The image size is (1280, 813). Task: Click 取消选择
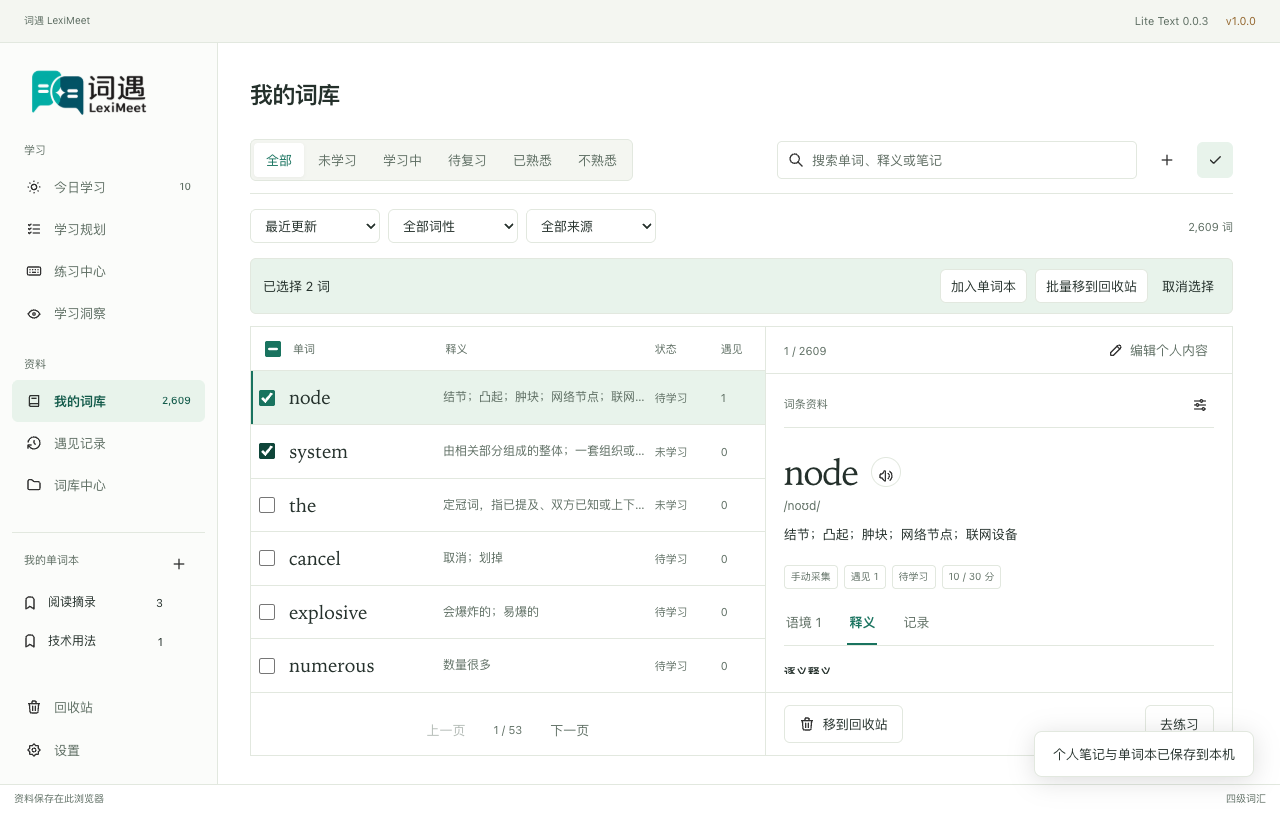[x=1188, y=286]
